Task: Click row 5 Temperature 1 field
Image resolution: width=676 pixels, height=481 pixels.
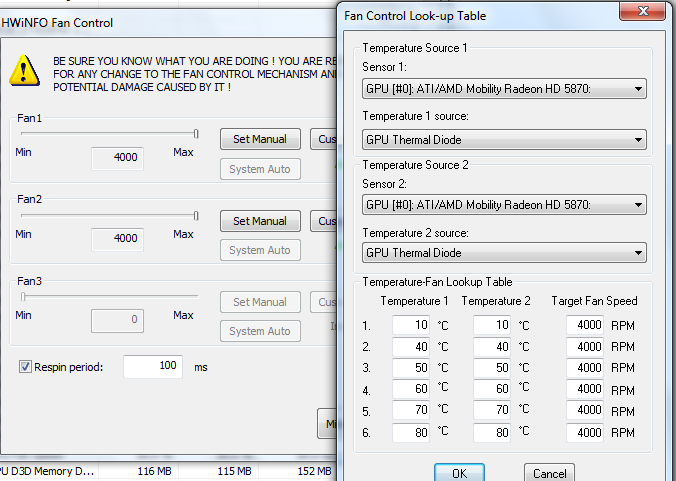Action: click(410, 409)
